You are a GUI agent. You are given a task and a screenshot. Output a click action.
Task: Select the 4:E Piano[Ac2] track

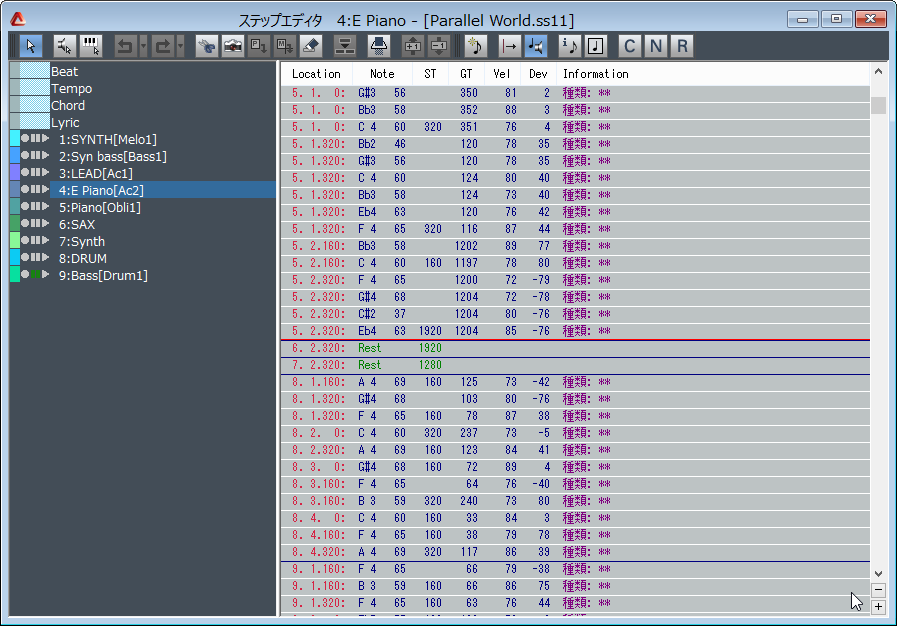pos(163,190)
